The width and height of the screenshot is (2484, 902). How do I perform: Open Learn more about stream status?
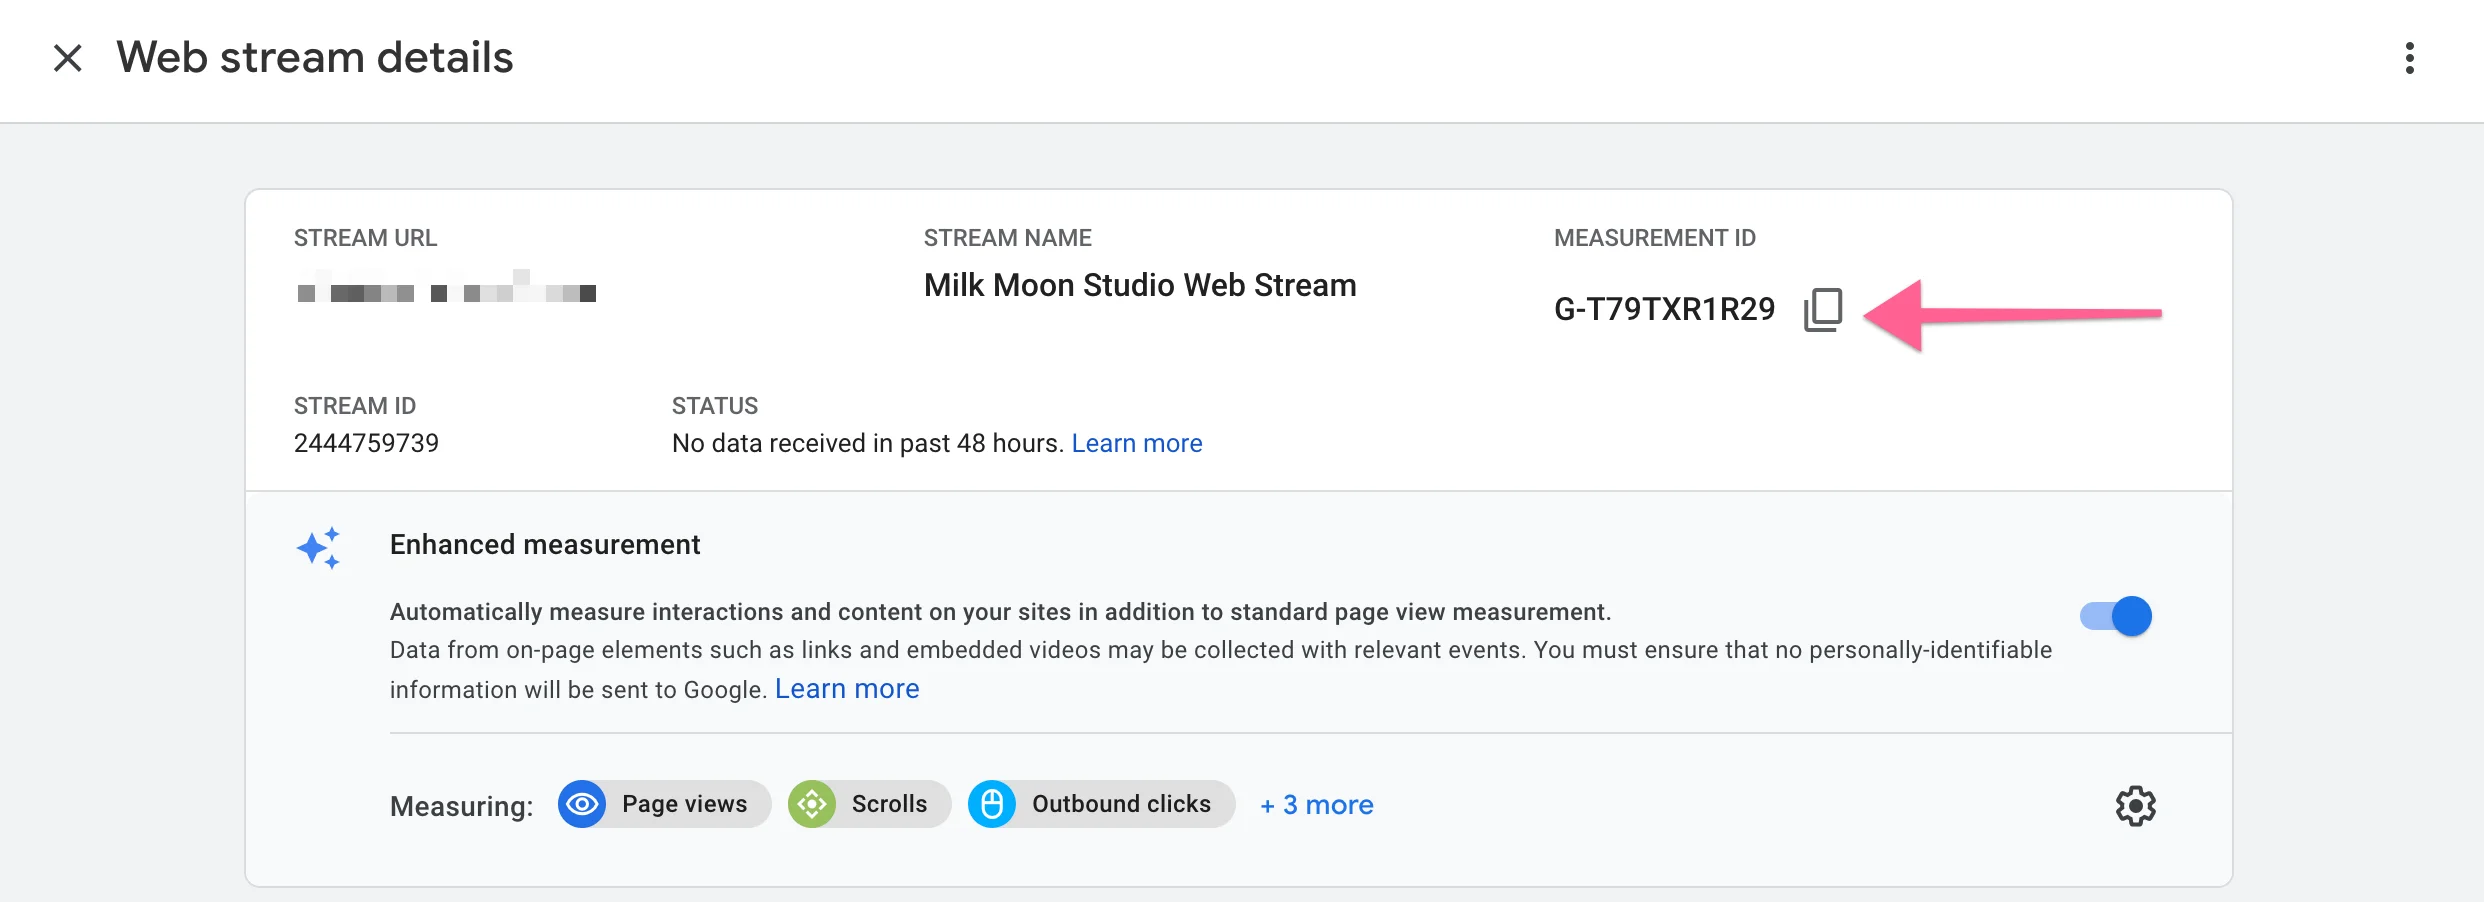point(1137,443)
